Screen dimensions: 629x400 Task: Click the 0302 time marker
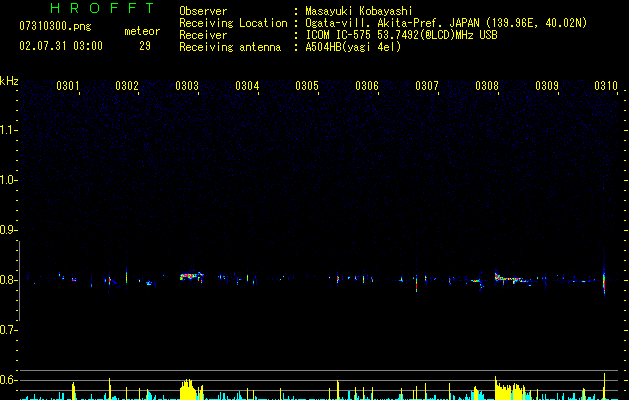pos(127,86)
